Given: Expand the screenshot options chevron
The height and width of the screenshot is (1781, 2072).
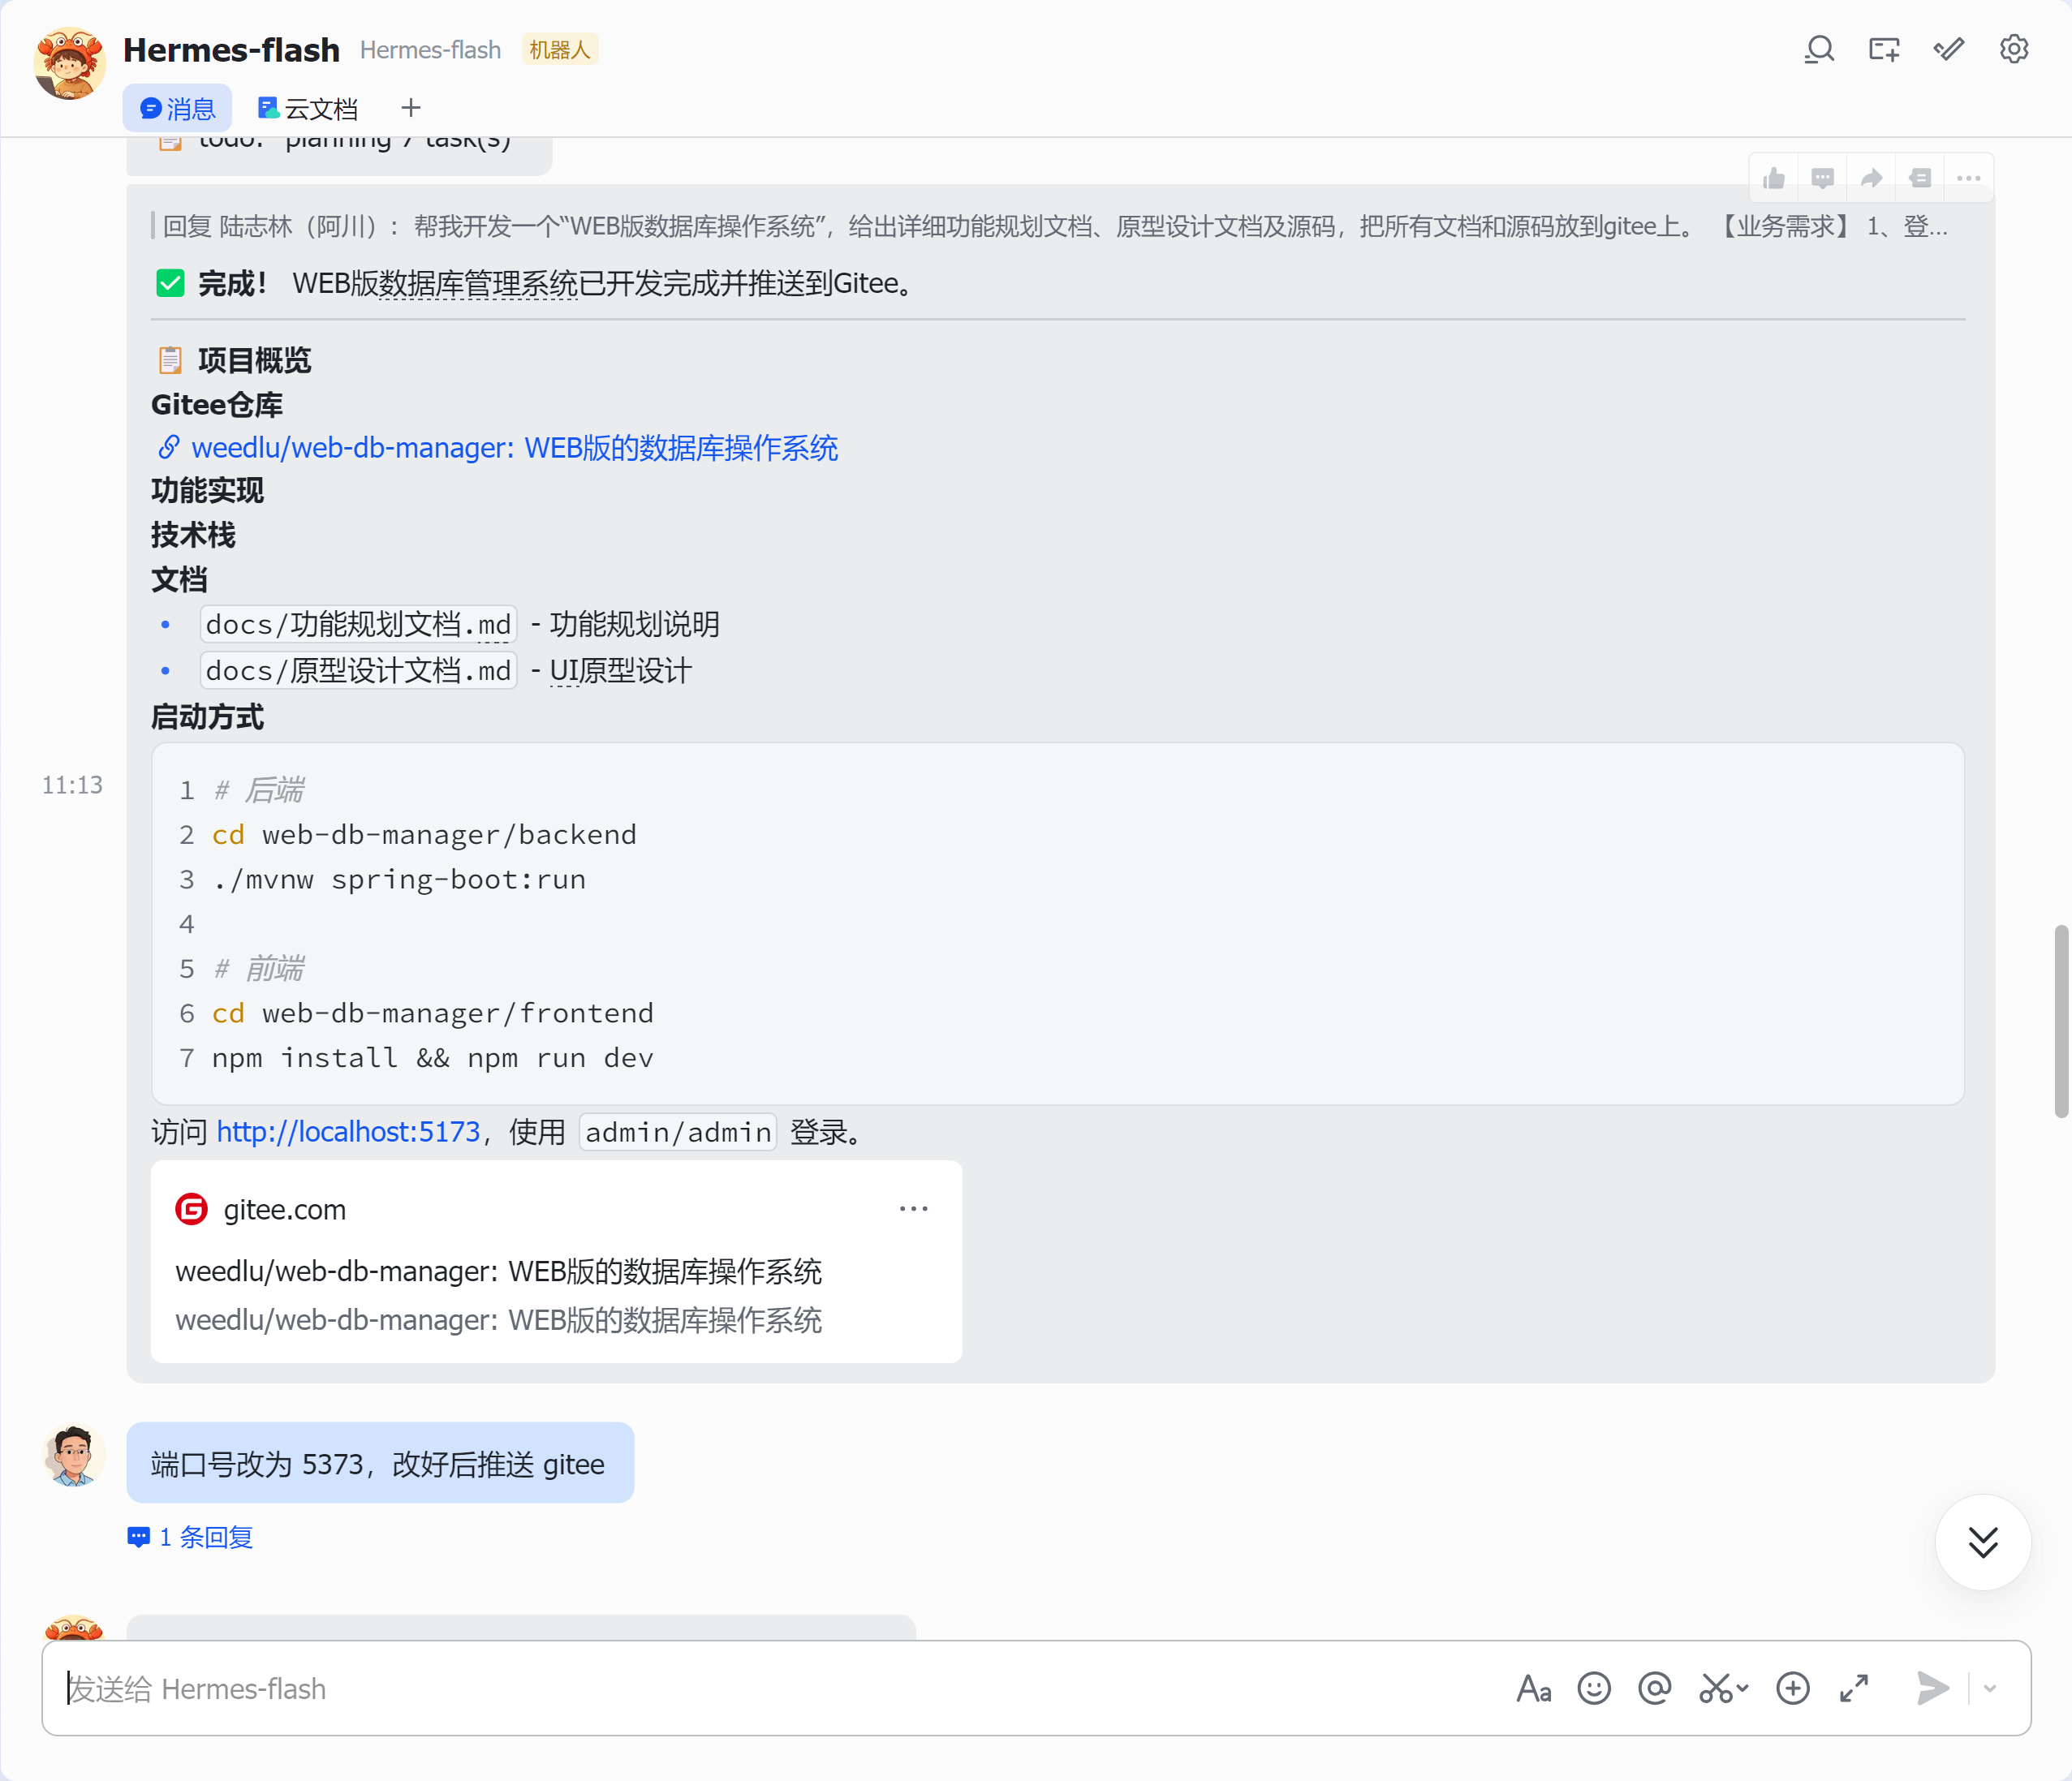Looking at the screenshot, I should (x=1742, y=1689).
